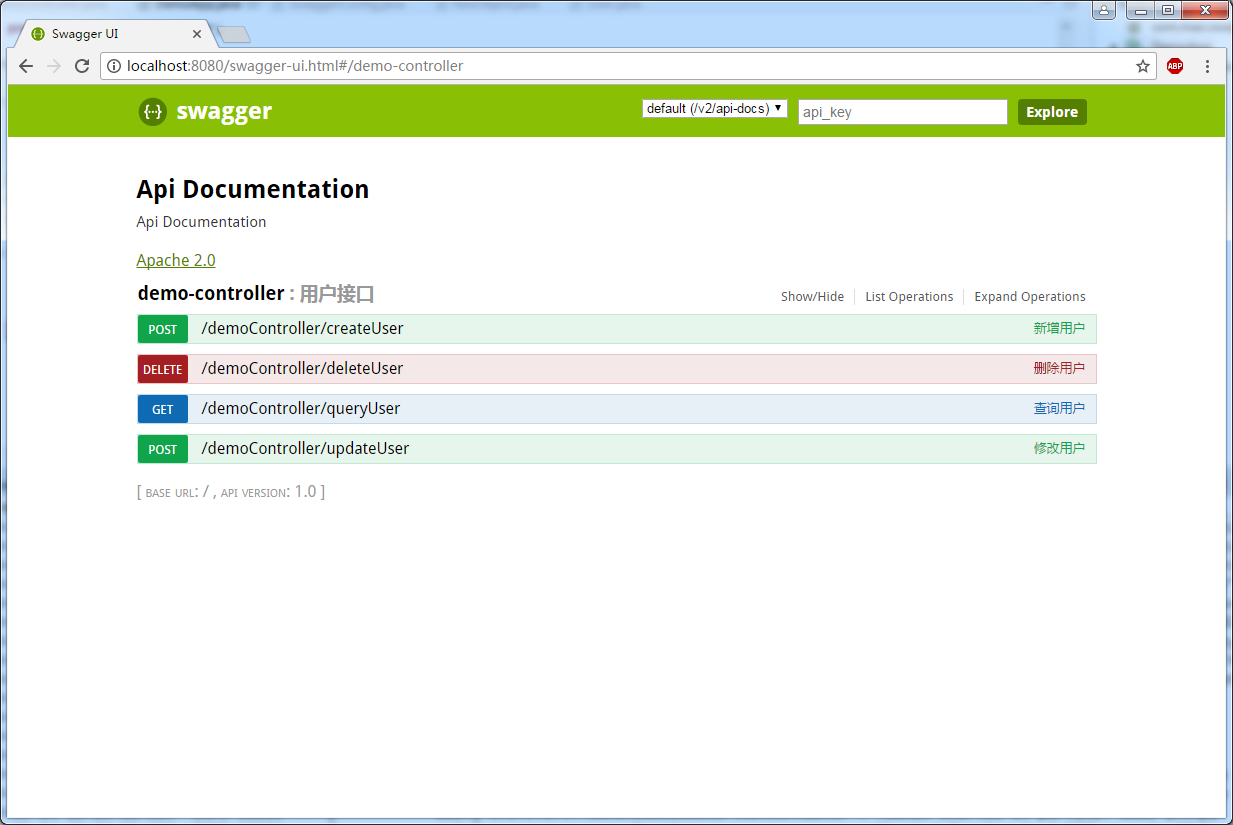Viewport: 1233px width, 825px height.
Task: Open the Apache 2.0 license link
Action: [x=176, y=260]
